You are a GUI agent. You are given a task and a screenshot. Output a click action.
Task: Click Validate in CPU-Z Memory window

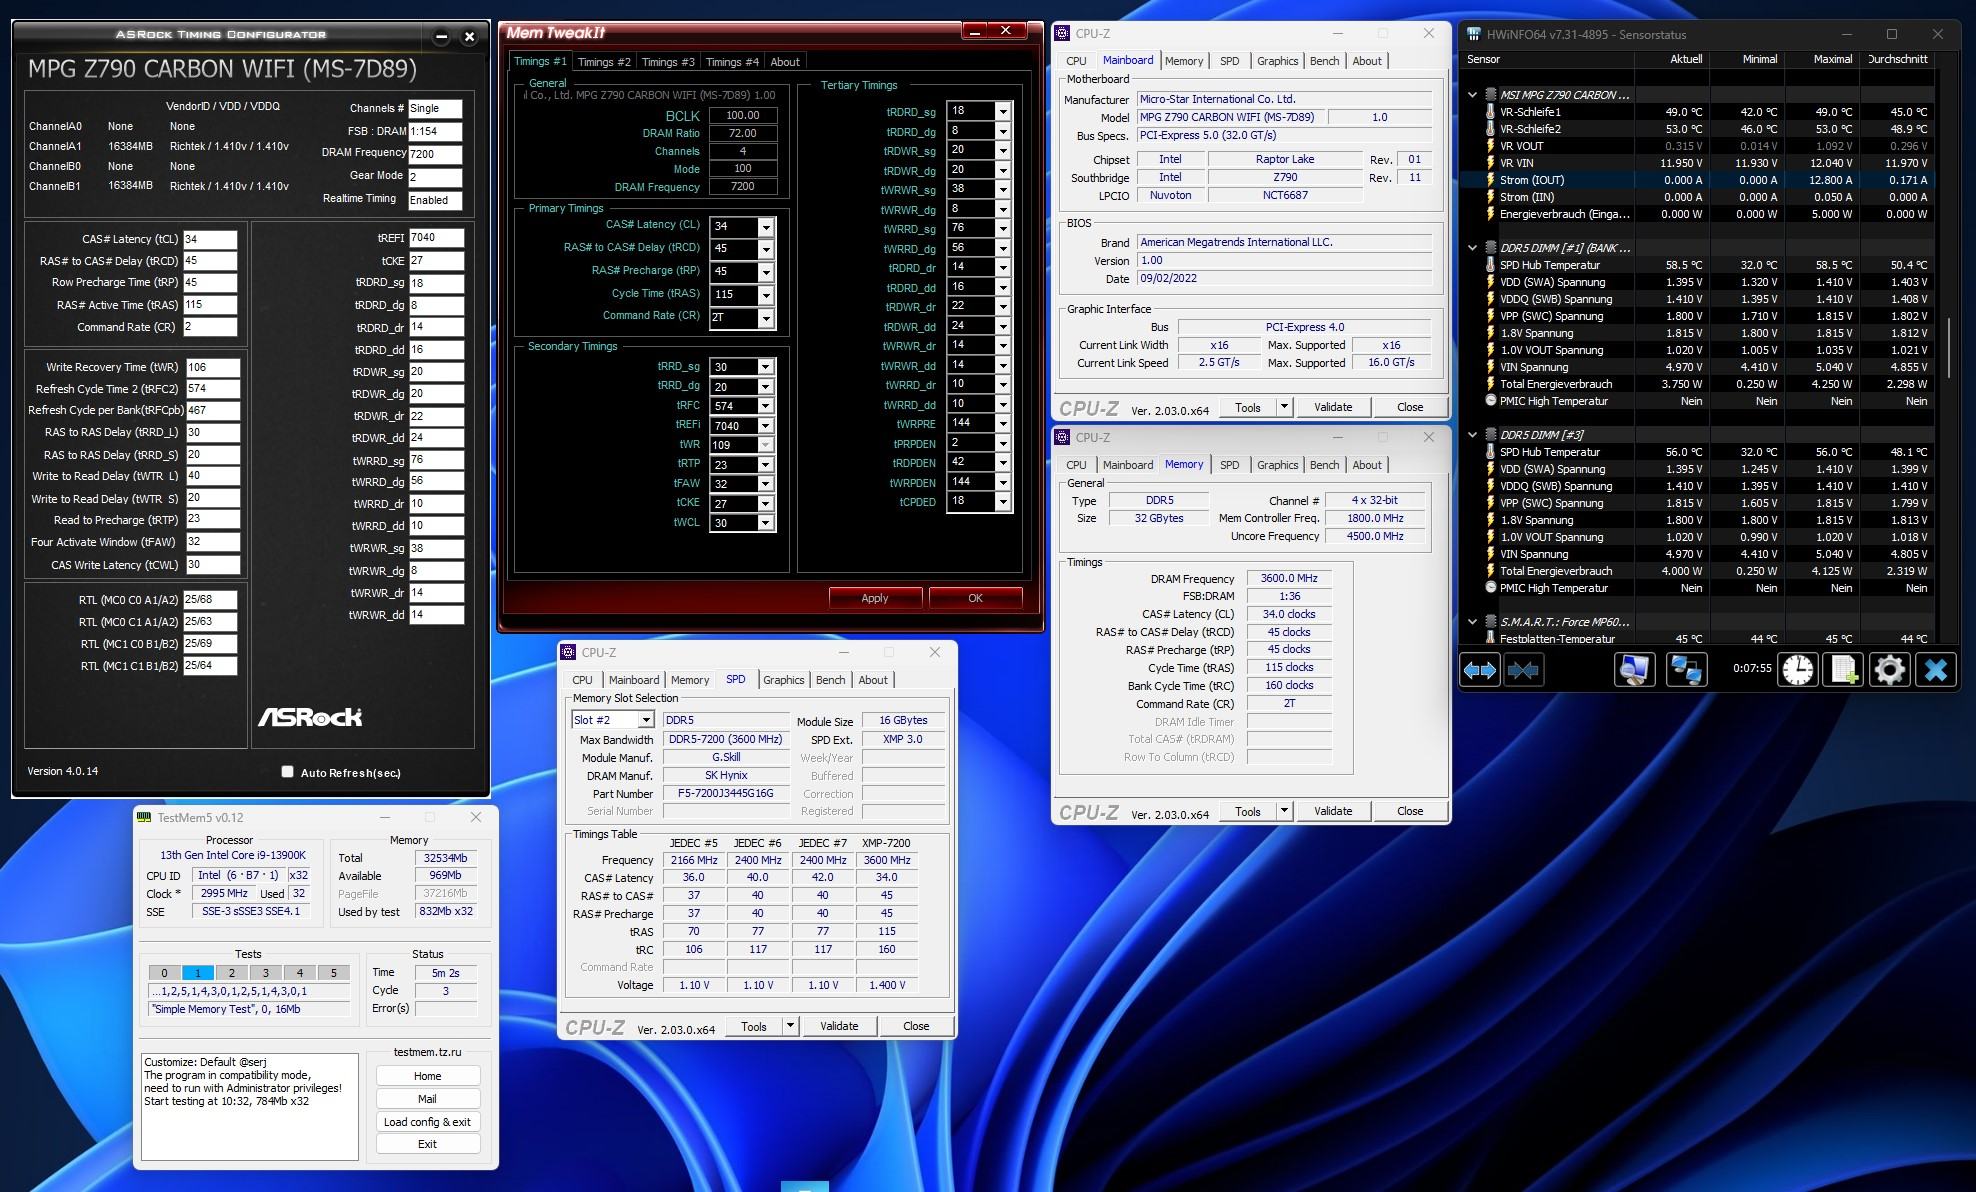[1333, 811]
